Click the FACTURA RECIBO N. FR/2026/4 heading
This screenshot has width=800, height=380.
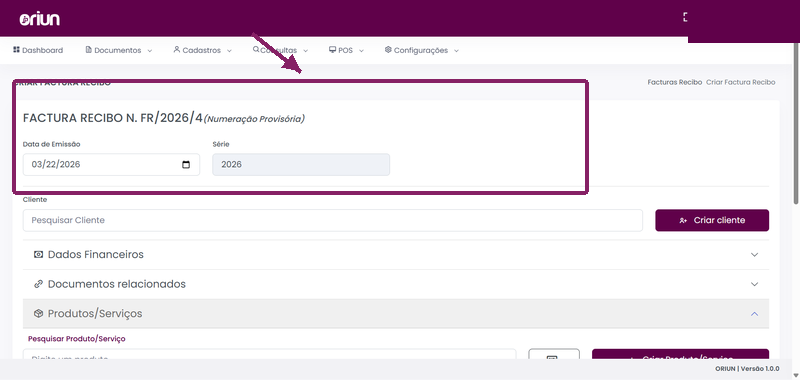[x=113, y=118]
